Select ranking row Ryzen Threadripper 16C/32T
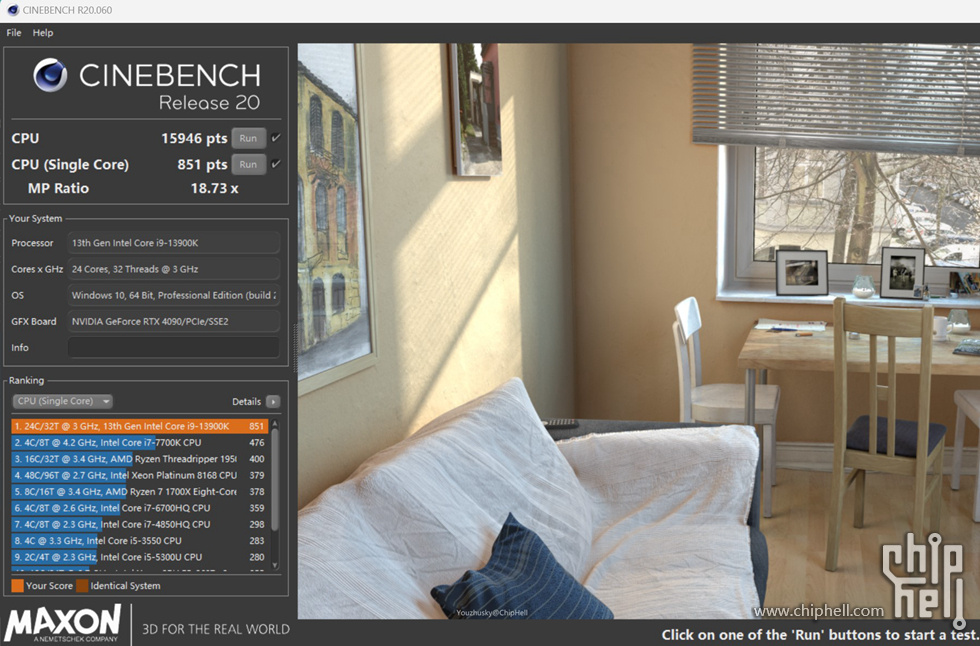980x646 pixels. 139,459
